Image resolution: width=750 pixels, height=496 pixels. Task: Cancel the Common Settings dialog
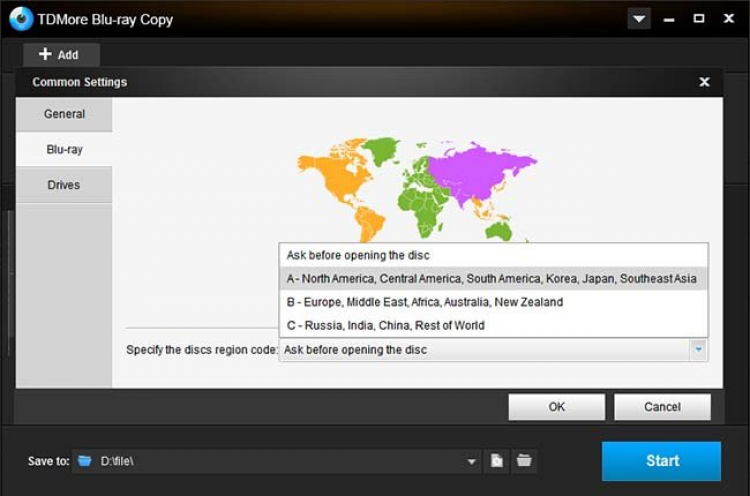pos(662,407)
